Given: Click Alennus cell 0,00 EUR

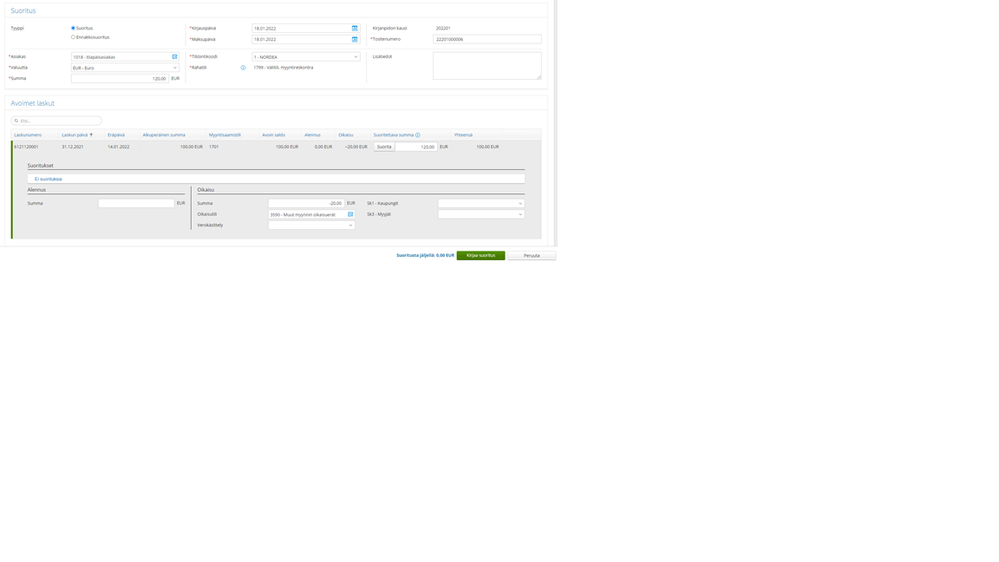Looking at the screenshot, I should coord(323,147).
